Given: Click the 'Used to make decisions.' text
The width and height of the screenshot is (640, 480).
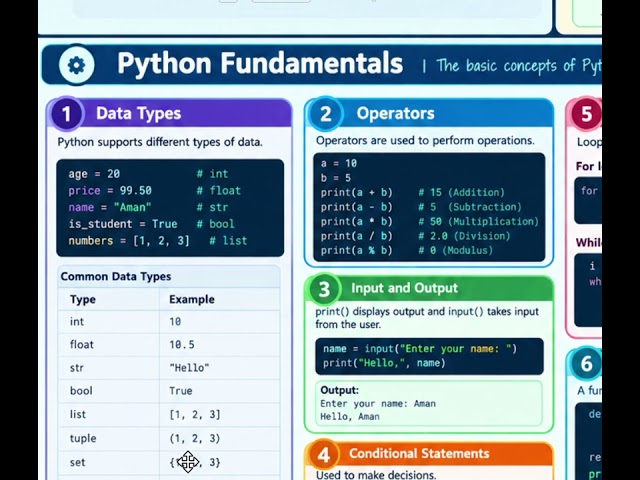Looking at the screenshot, I should tap(376, 475).
